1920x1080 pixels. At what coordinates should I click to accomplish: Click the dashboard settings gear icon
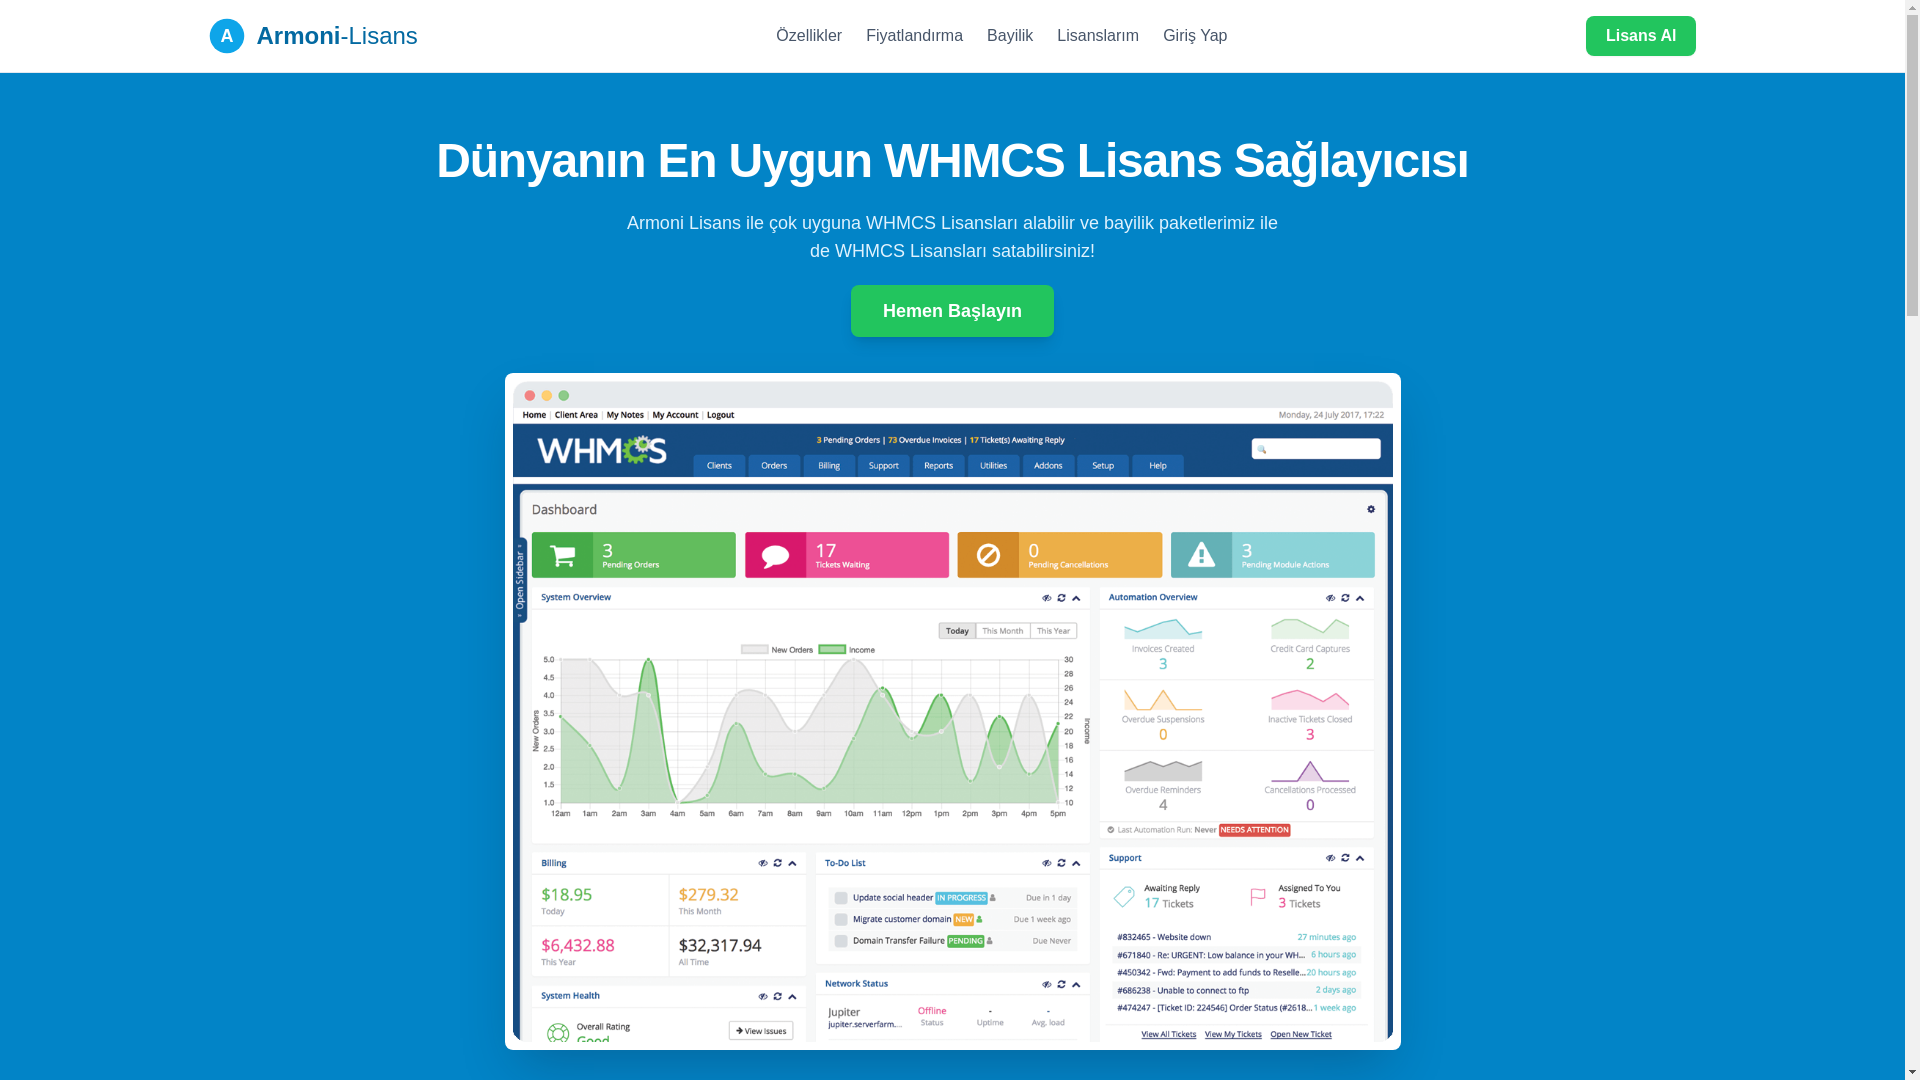coord(1371,509)
